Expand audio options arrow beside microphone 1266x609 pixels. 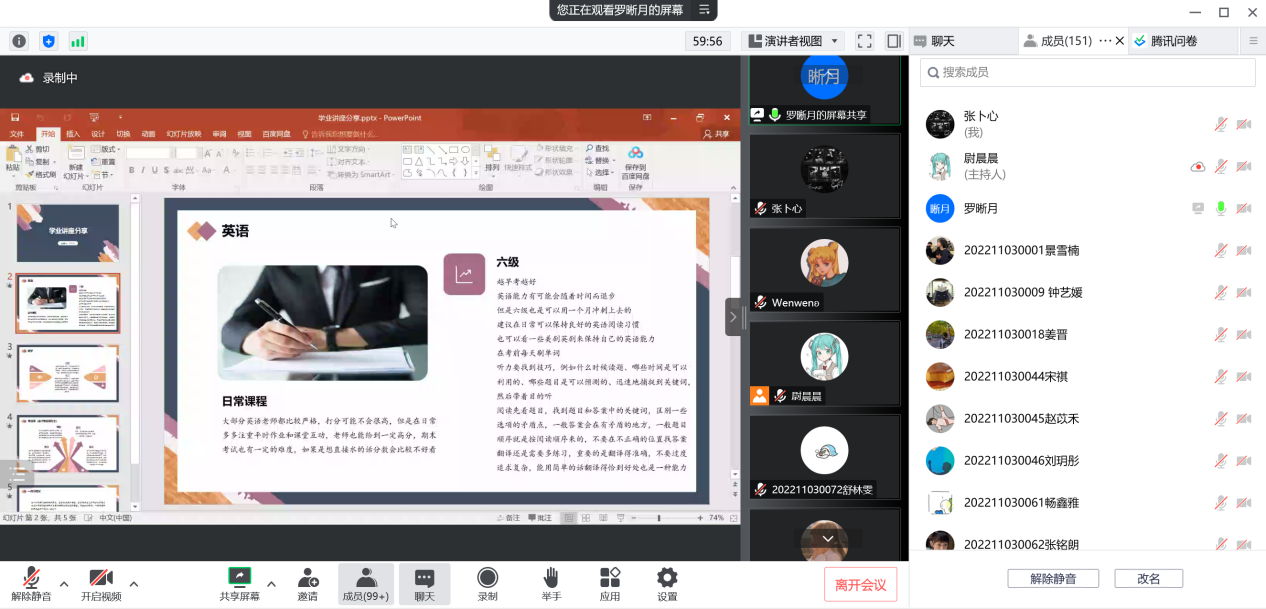(x=64, y=584)
